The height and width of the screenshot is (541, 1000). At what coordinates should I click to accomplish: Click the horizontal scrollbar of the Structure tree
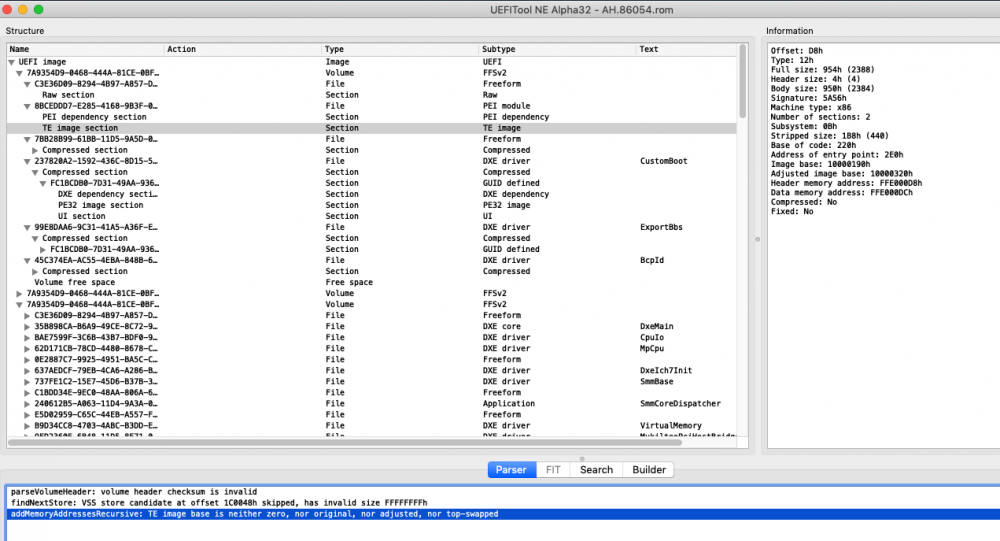click(344, 442)
